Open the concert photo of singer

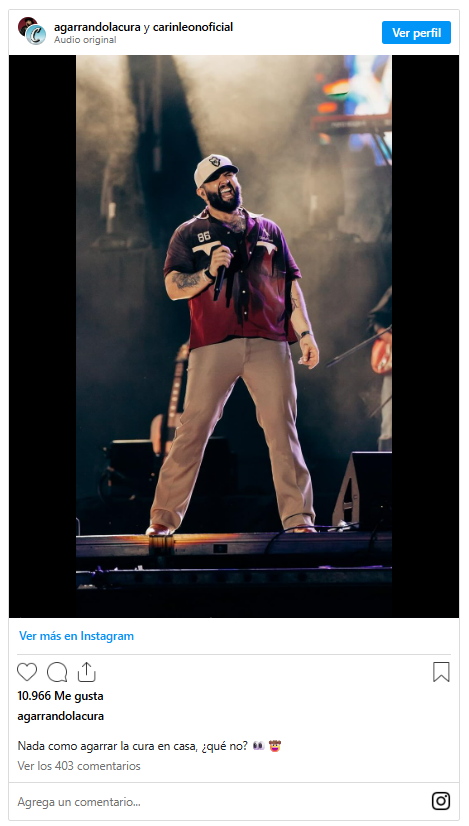234,336
